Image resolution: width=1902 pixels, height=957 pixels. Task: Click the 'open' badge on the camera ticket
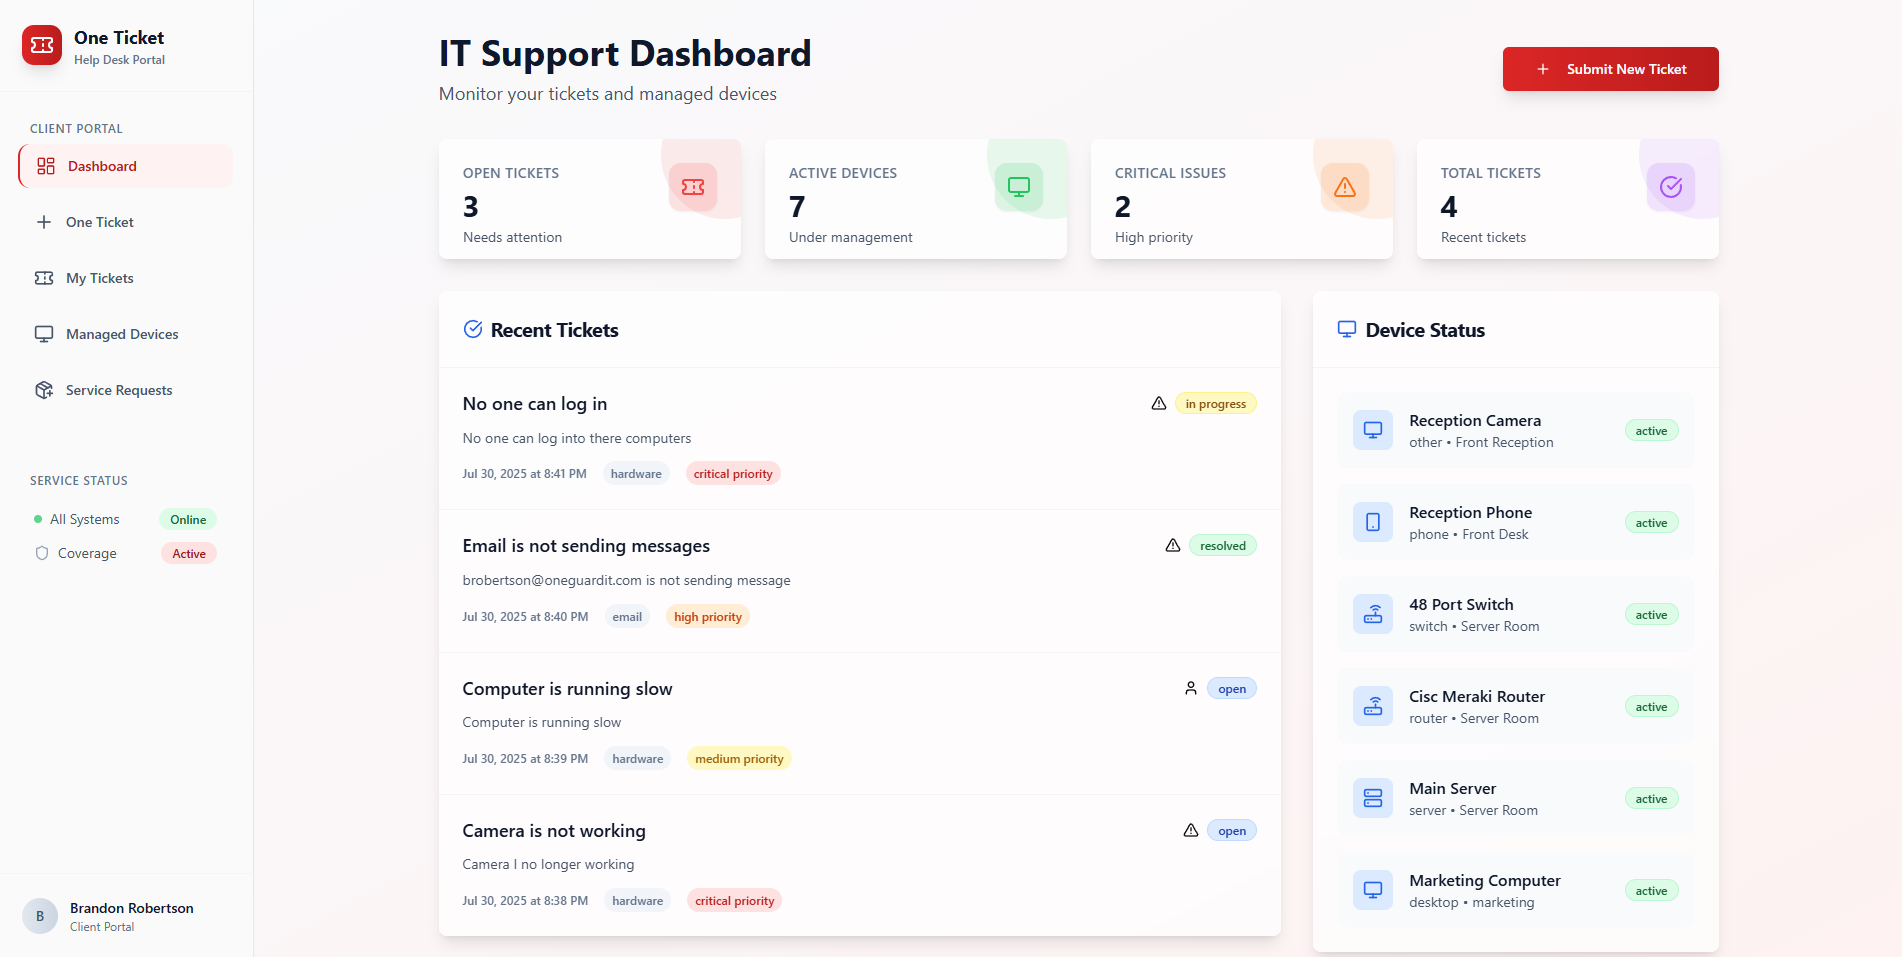coord(1232,830)
